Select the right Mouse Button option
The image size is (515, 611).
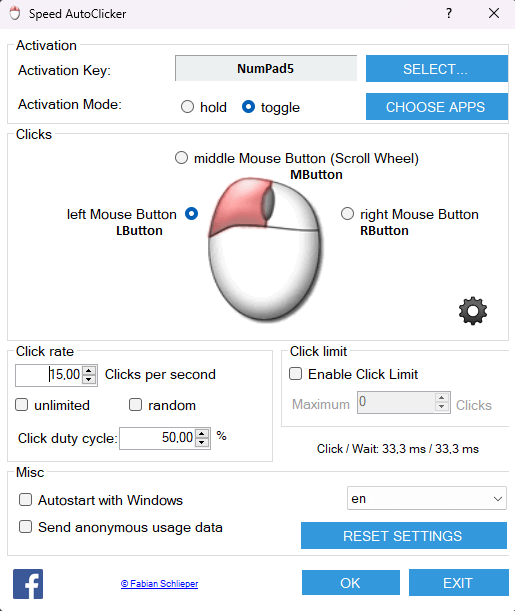(x=347, y=214)
